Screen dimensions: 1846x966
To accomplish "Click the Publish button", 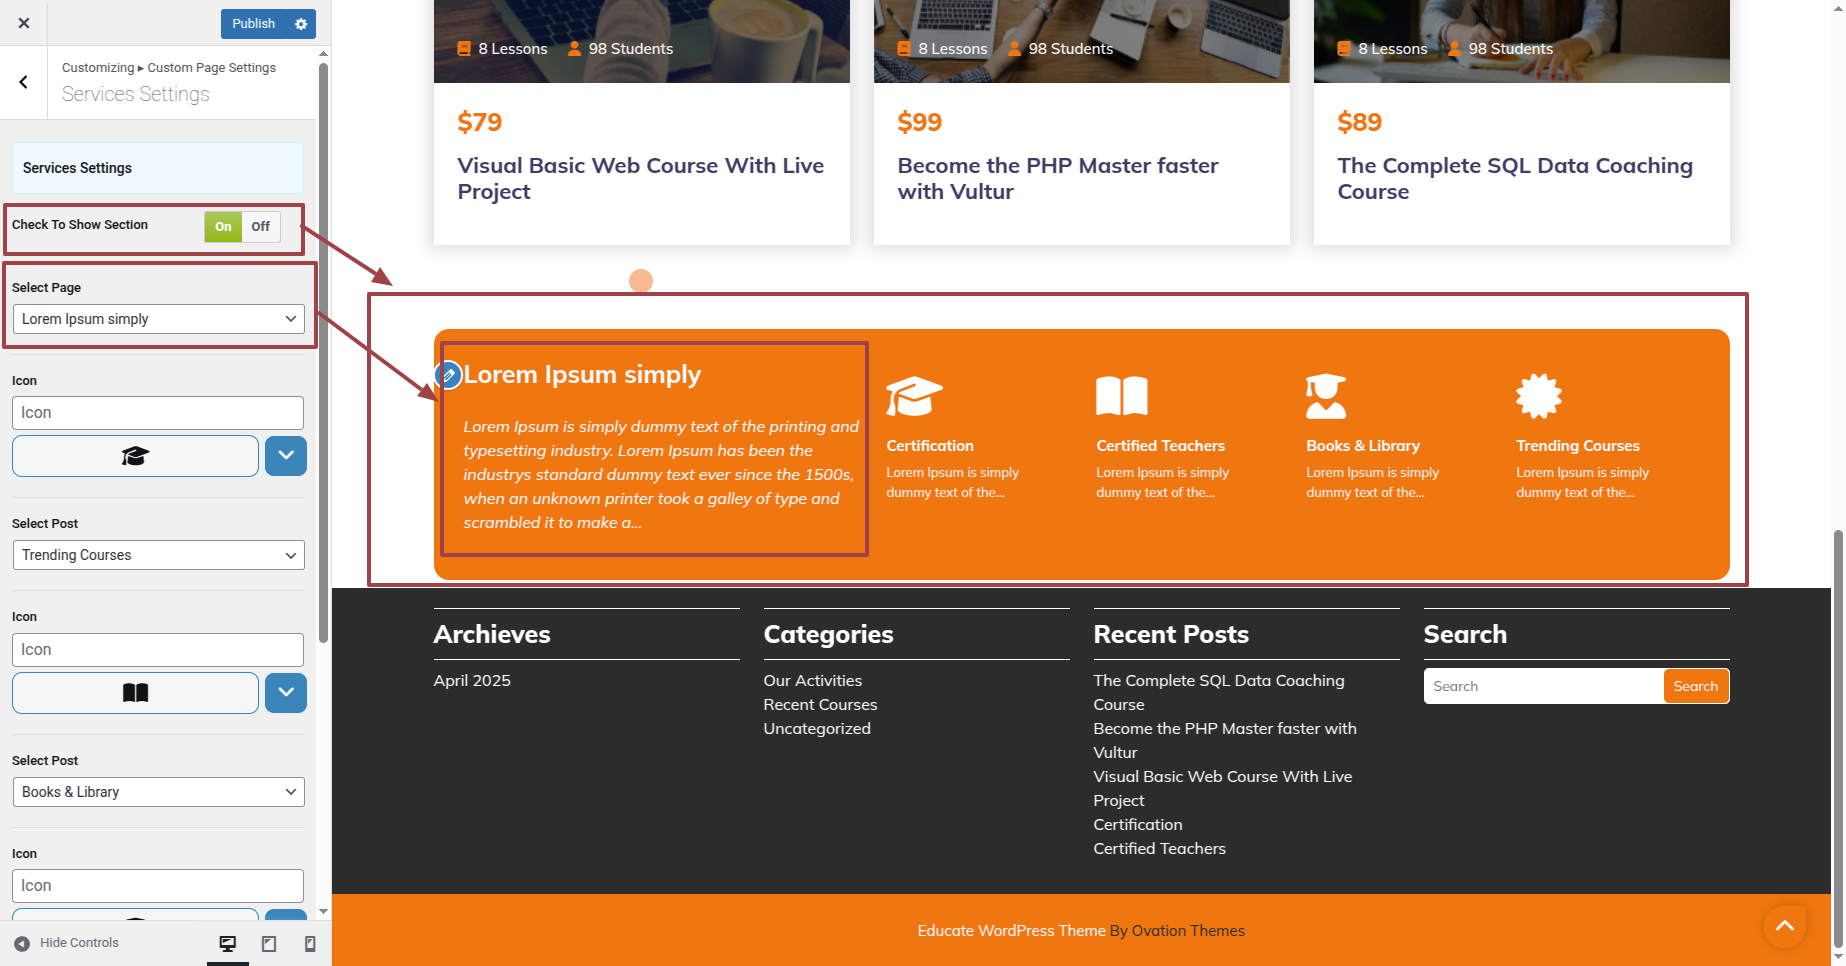I will pos(254,24).
